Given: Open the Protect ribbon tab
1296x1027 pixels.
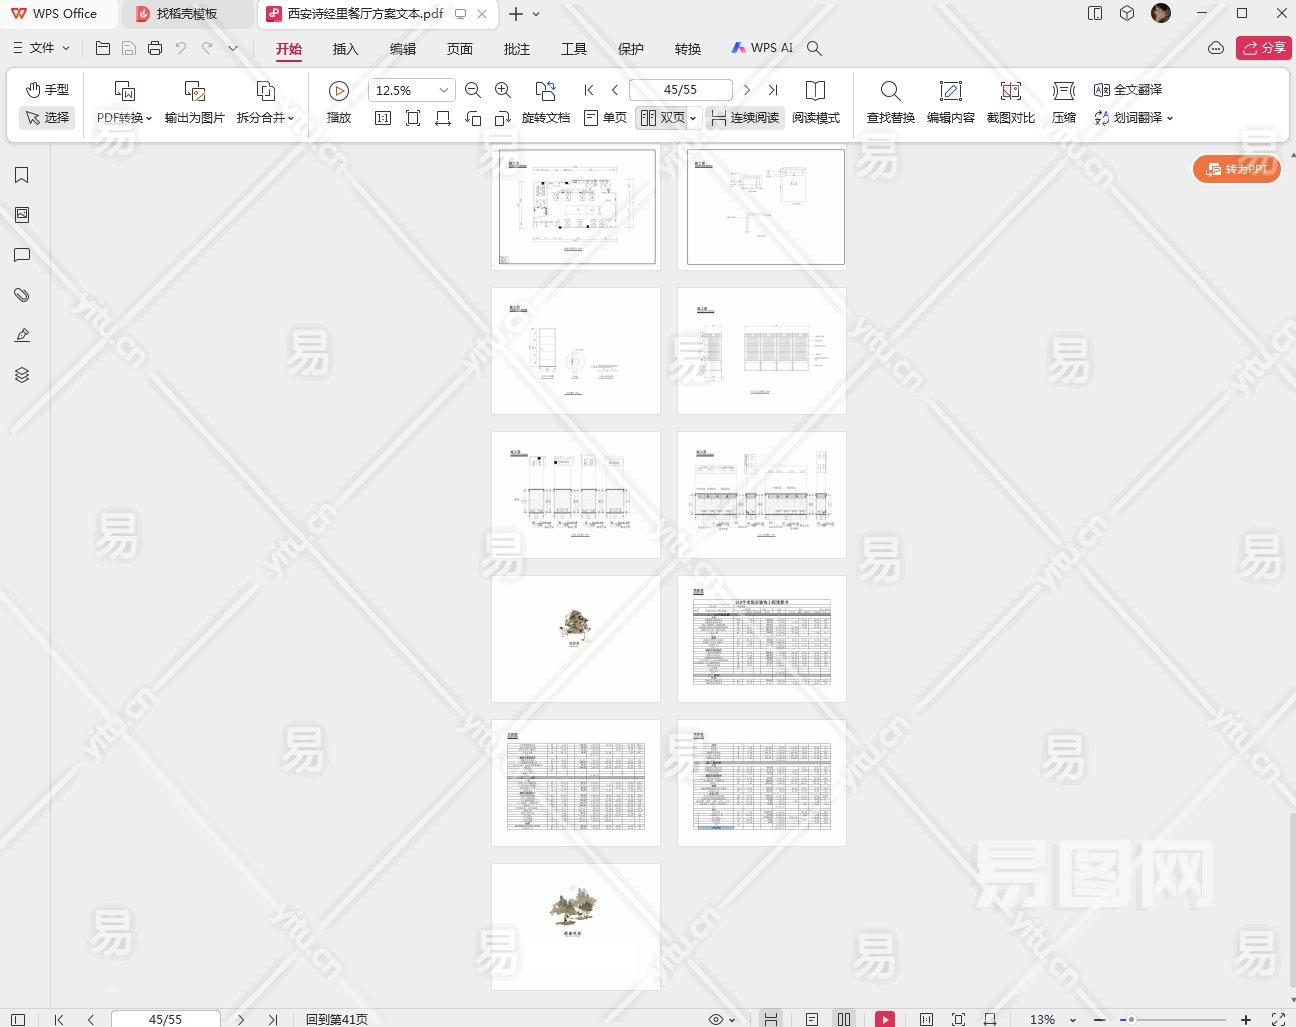Looking at the screenshot, I should (x=631, y=48).
